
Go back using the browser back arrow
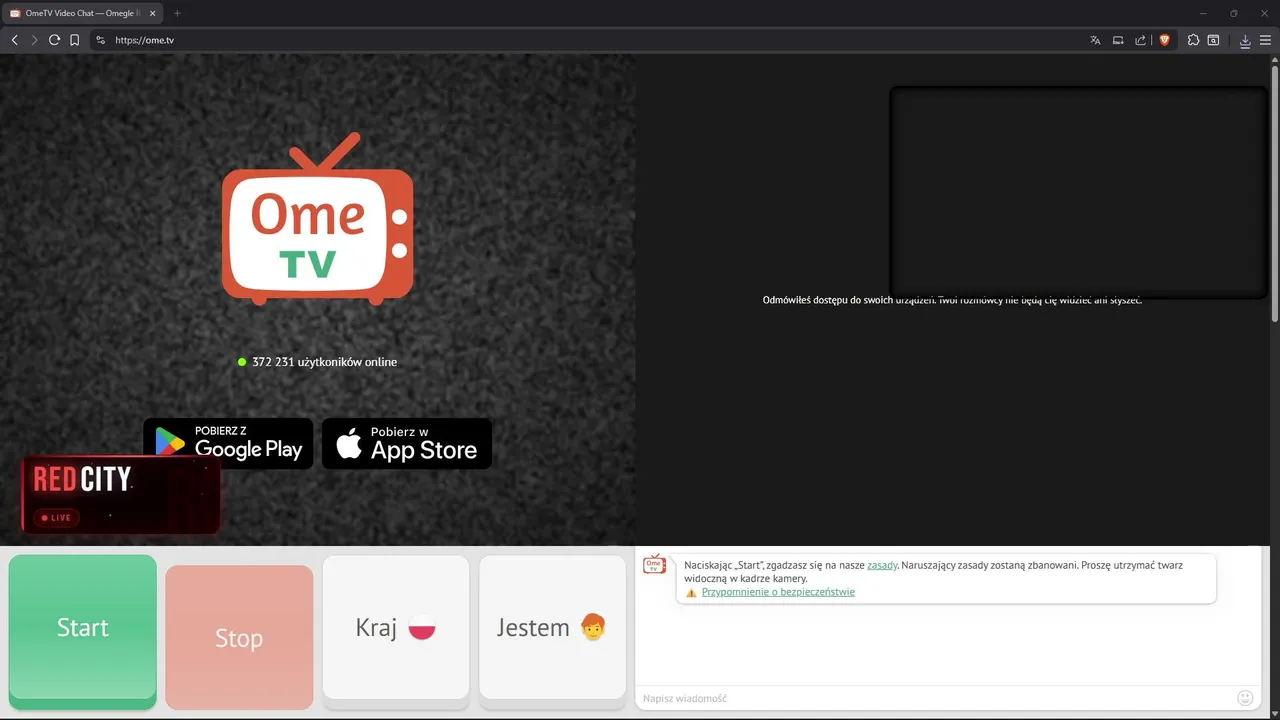click(x=14, y=40)
